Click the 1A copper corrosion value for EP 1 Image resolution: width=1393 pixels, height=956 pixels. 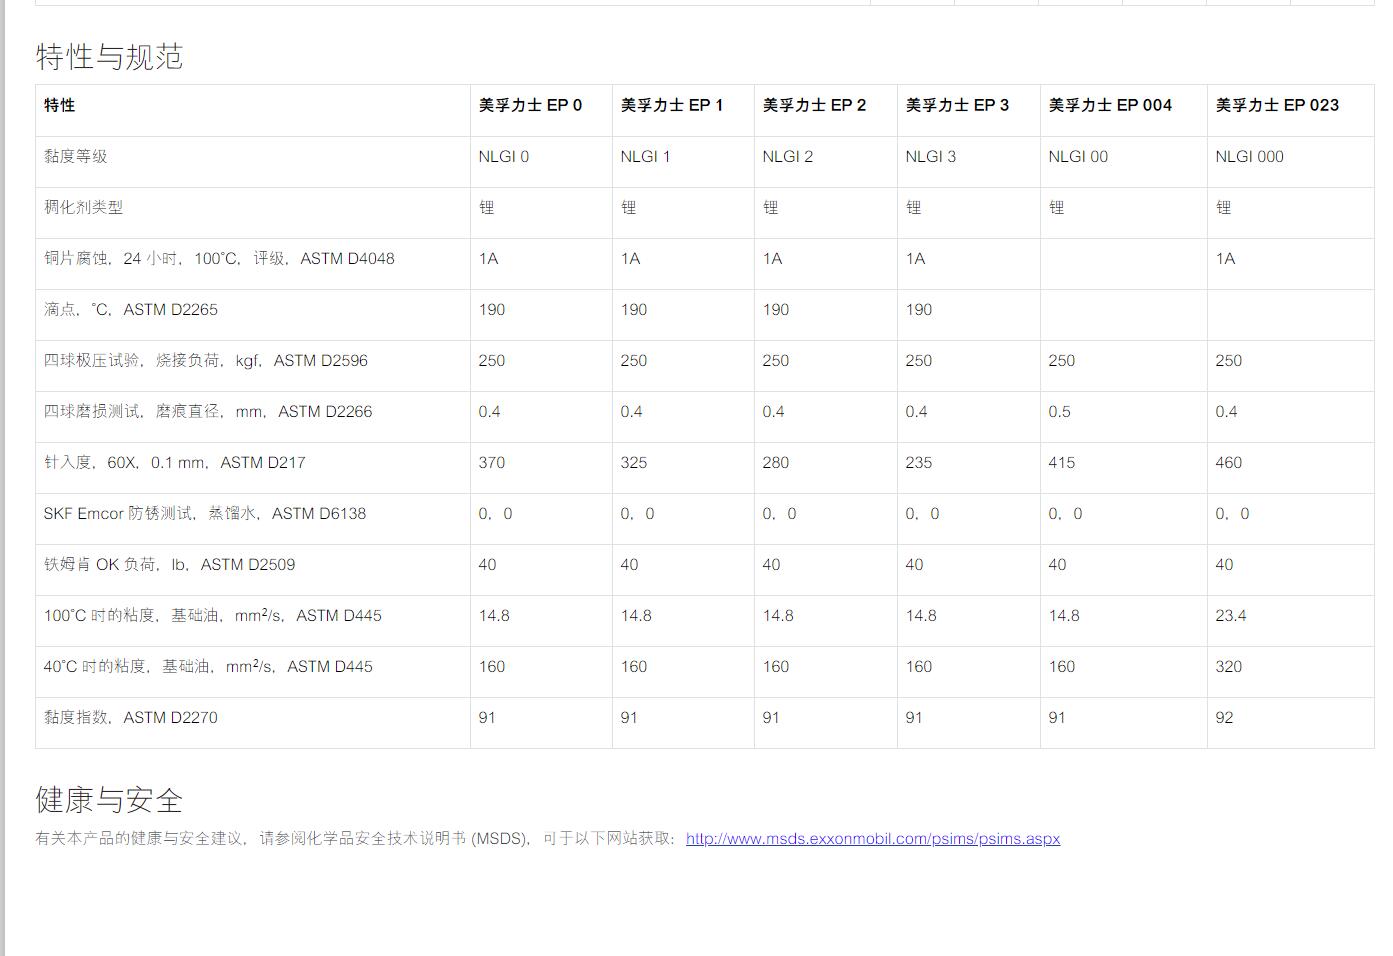pyautogui.click(x=630, y=258)
